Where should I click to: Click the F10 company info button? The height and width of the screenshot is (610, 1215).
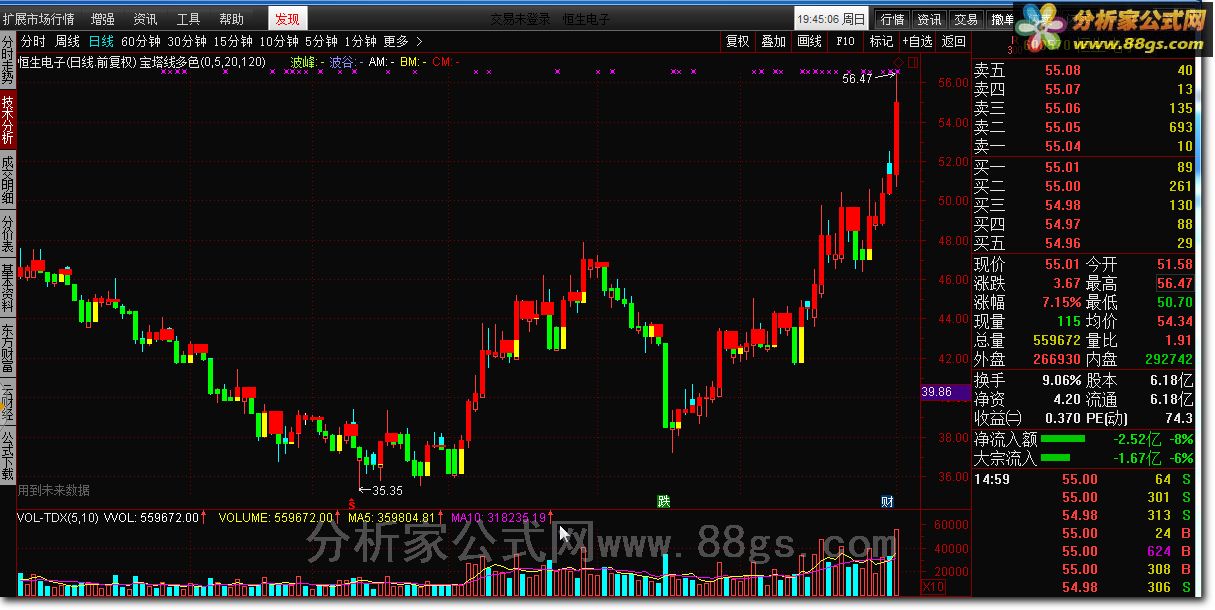pos(845,41)
